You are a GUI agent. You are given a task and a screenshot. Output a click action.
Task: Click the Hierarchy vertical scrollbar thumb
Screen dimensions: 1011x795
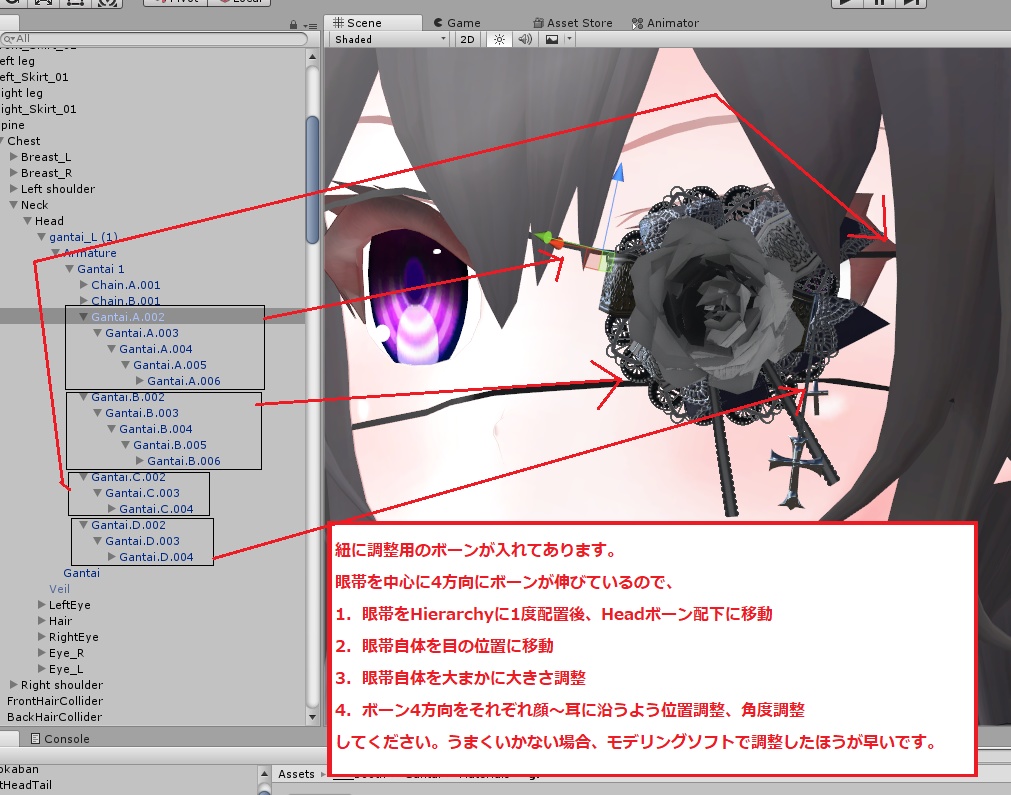(x=312, y=179)
